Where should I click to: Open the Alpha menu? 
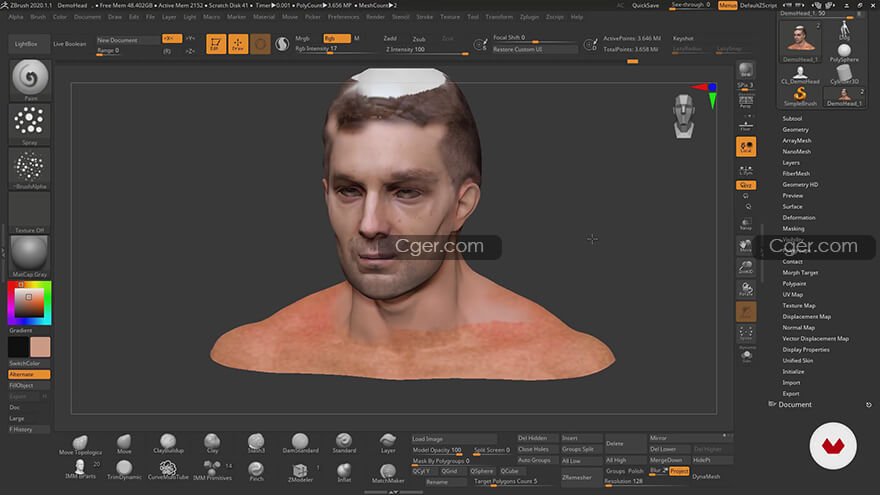point(16,17)
